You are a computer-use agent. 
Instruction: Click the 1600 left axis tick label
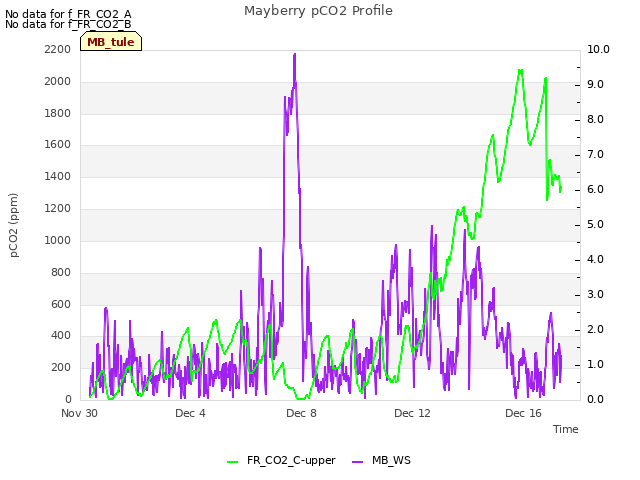[x=58, y=144]
